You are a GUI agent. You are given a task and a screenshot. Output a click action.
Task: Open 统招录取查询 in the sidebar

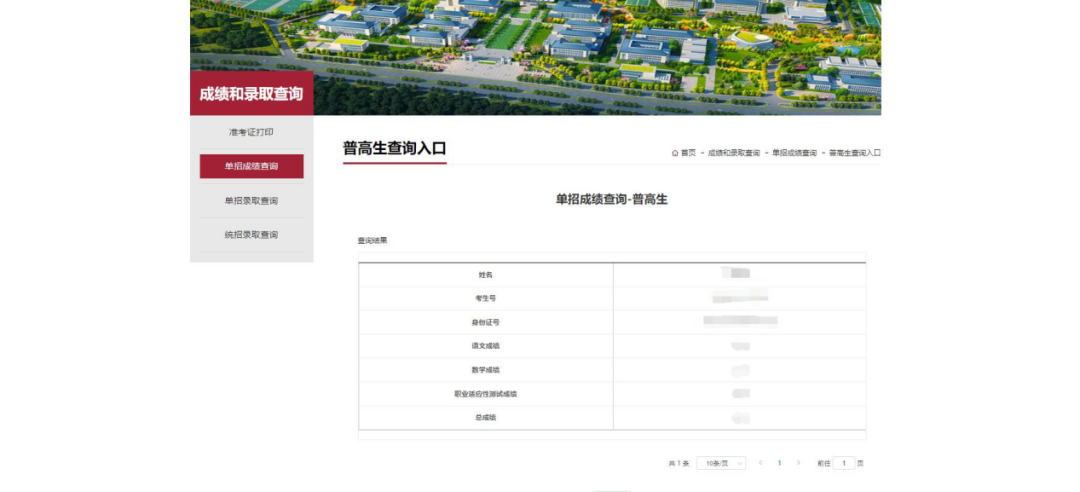[x=251, y=235]
